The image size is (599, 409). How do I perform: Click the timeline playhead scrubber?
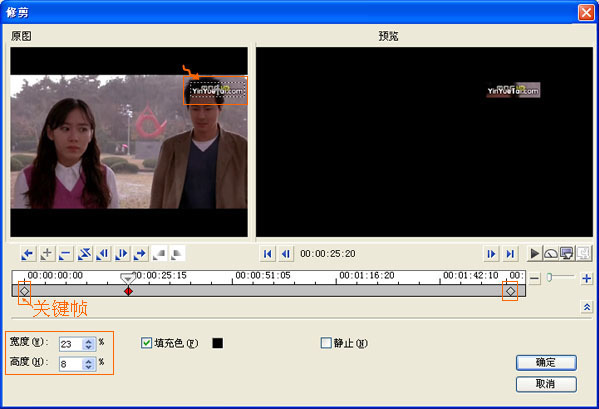pos(128,278)
